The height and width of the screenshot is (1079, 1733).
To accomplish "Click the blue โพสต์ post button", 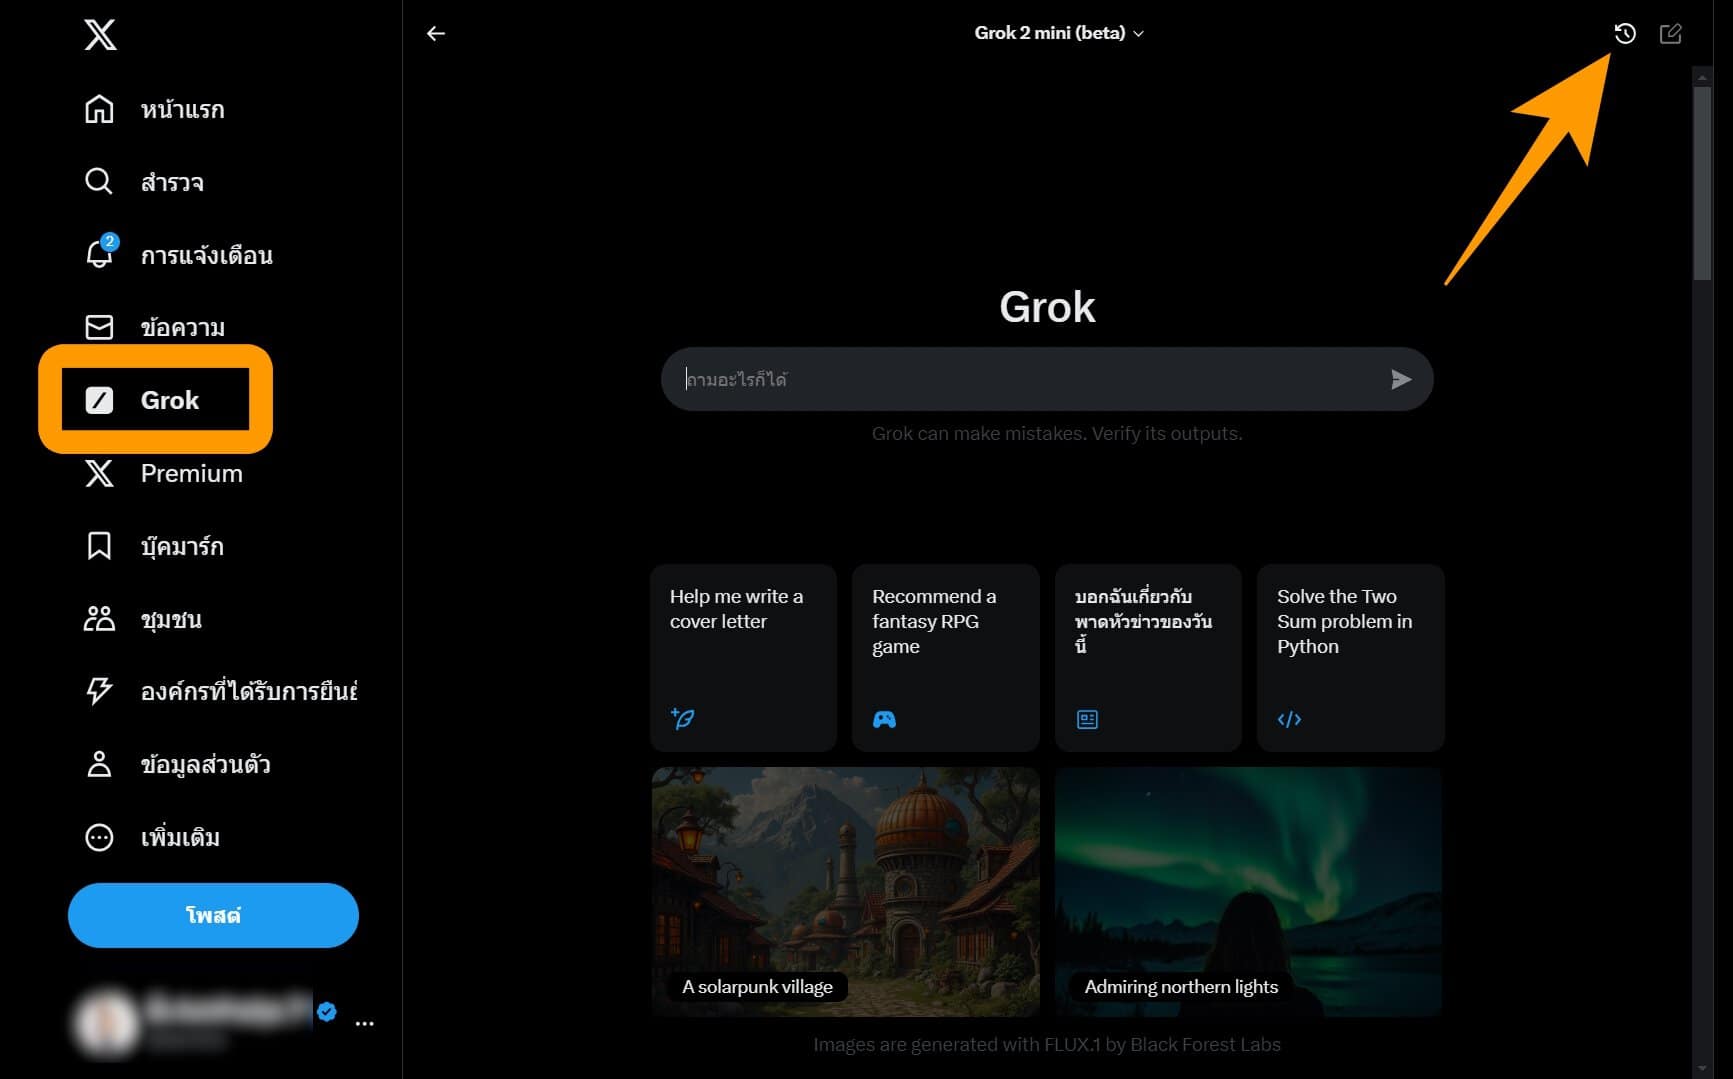I will 213,915.
